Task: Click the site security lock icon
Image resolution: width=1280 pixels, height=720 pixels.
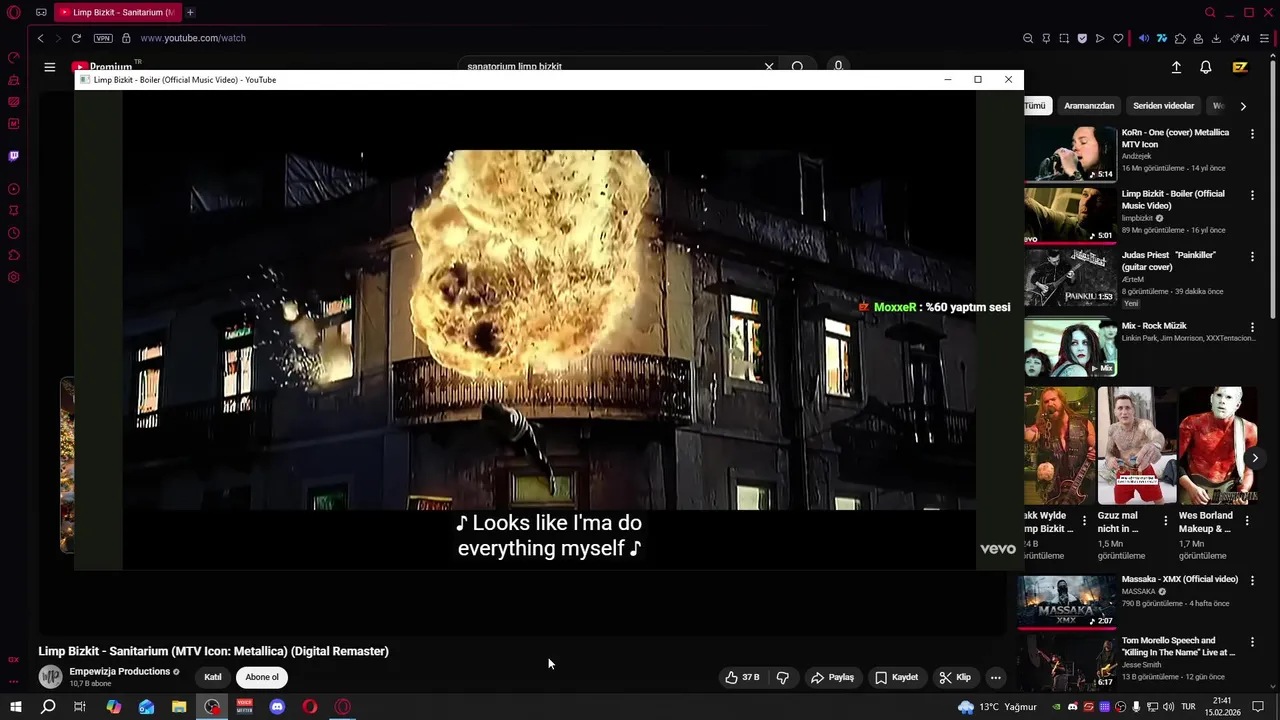Action: click(126, 38)
